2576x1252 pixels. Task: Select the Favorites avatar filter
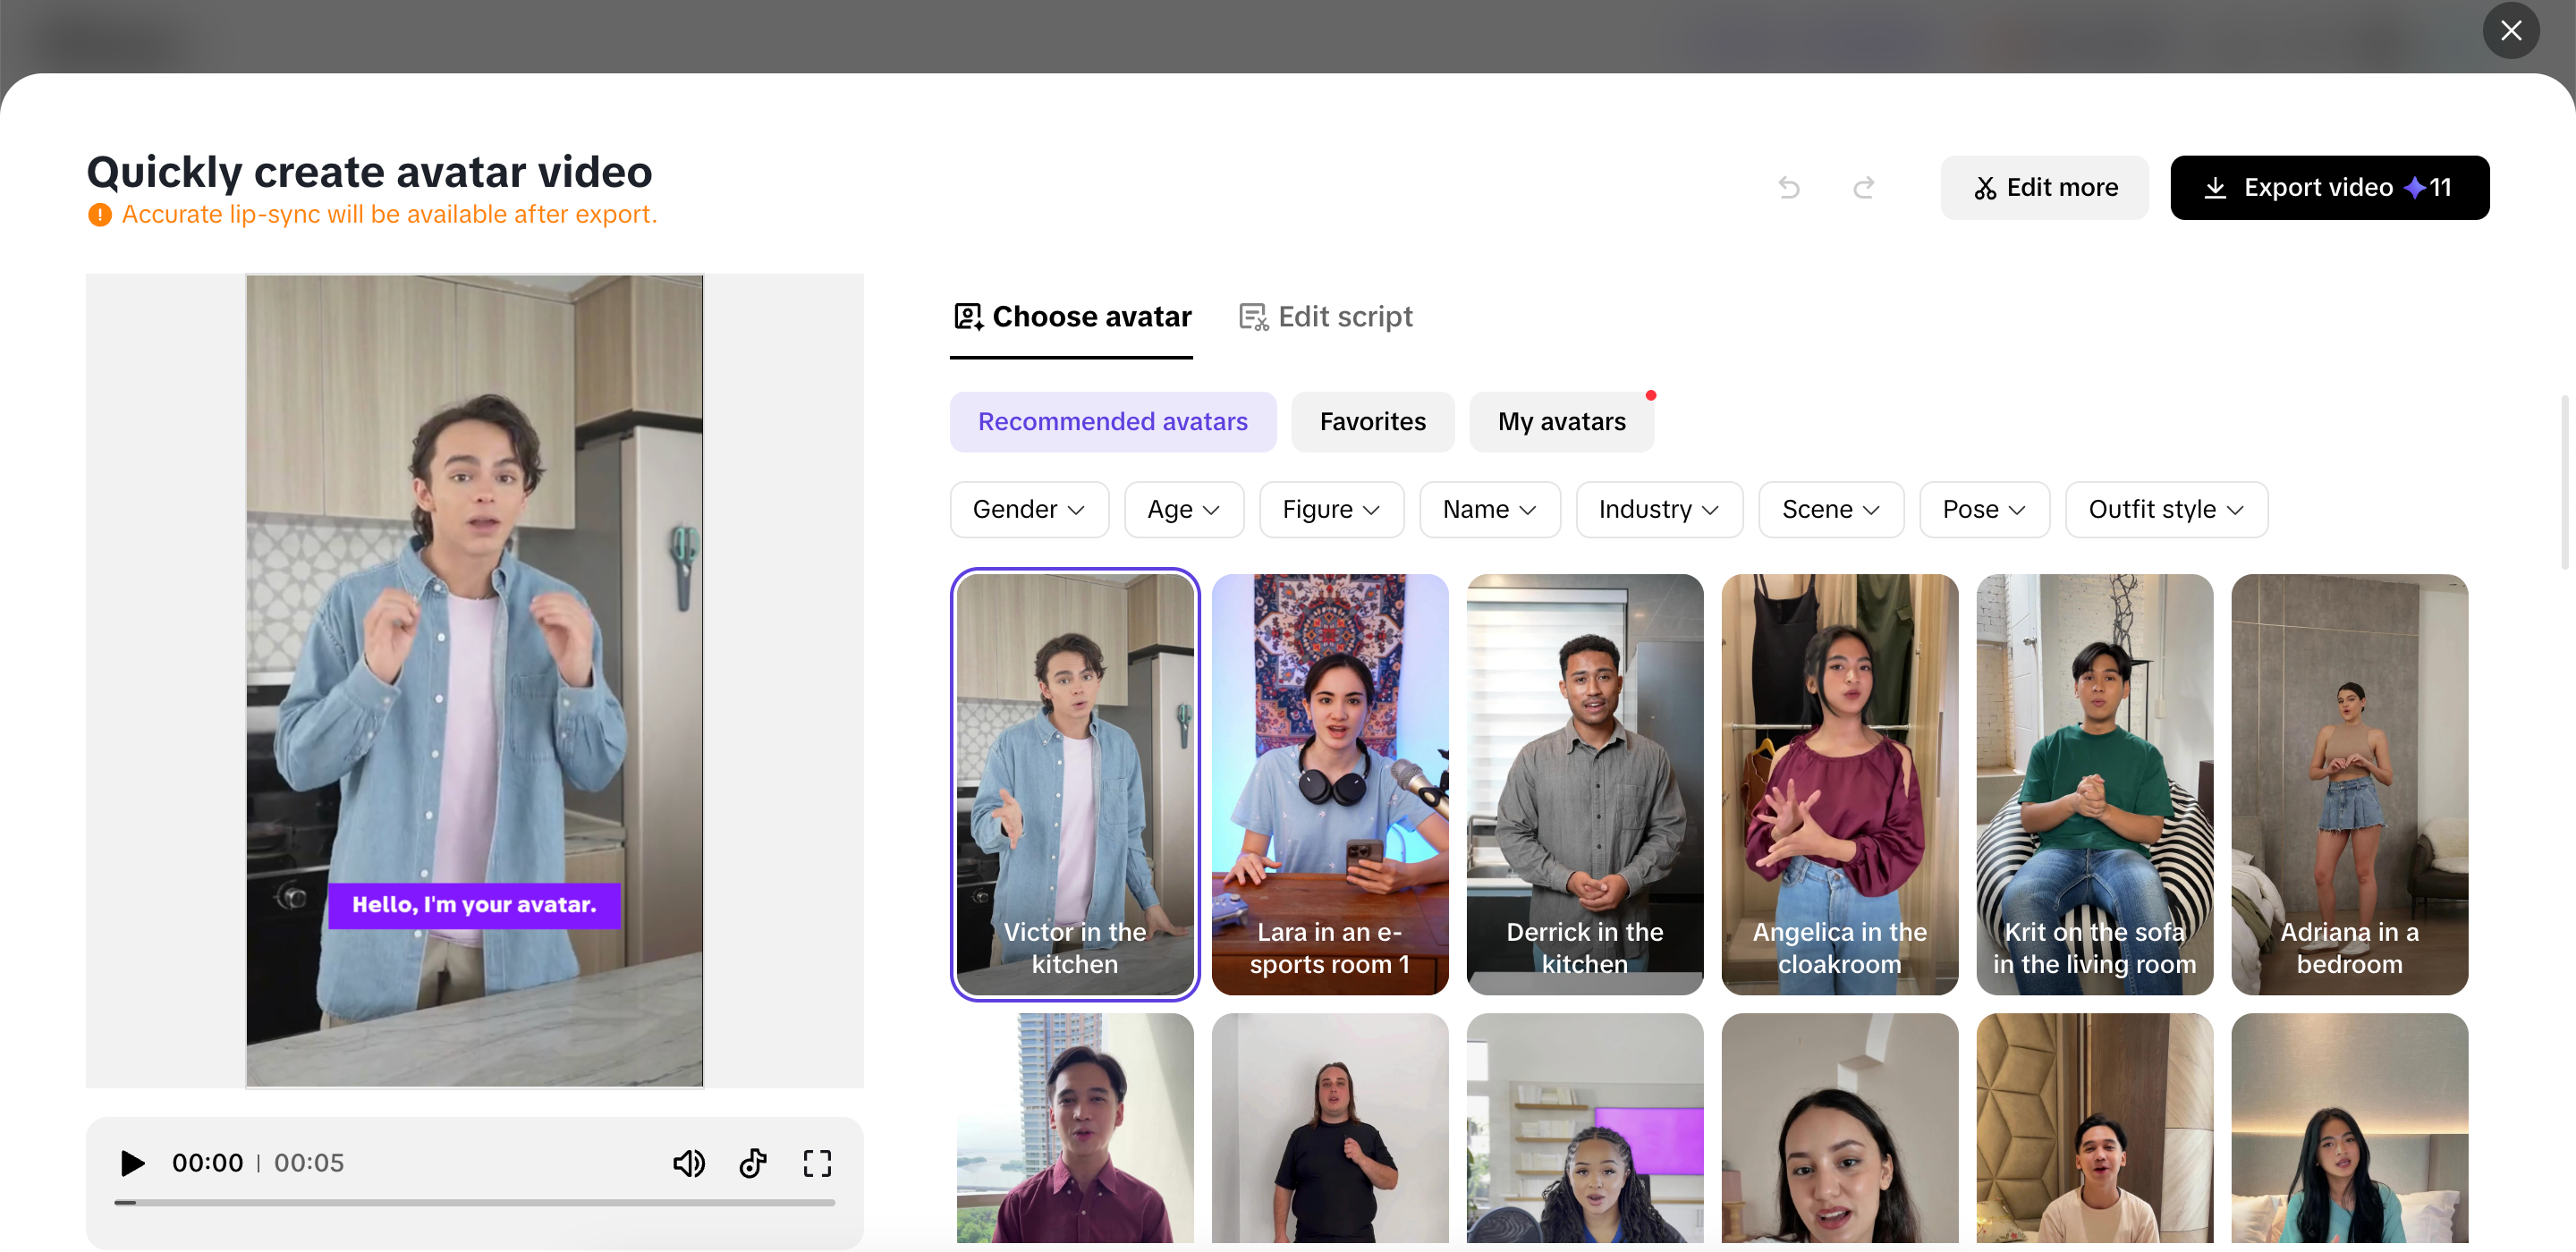1372,421
